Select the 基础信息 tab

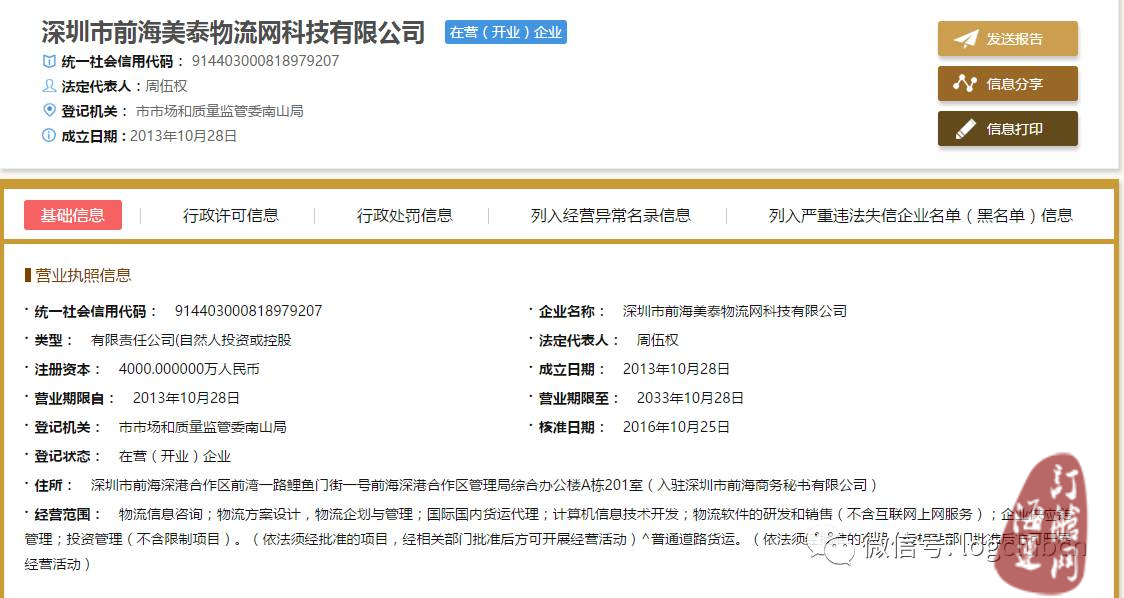point(72,215)
